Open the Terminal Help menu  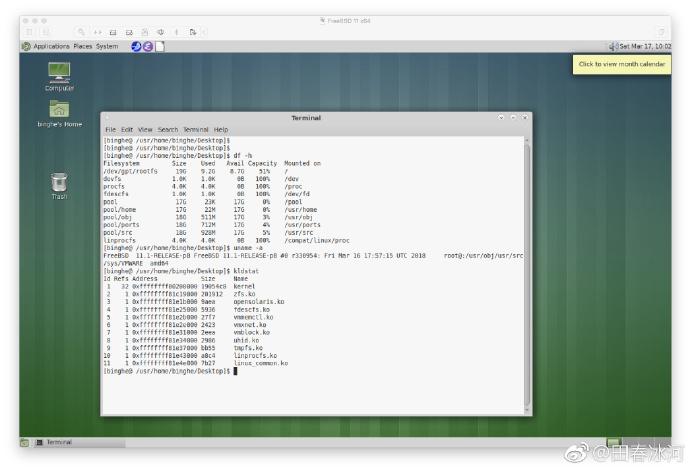click(x=221, y=129)
